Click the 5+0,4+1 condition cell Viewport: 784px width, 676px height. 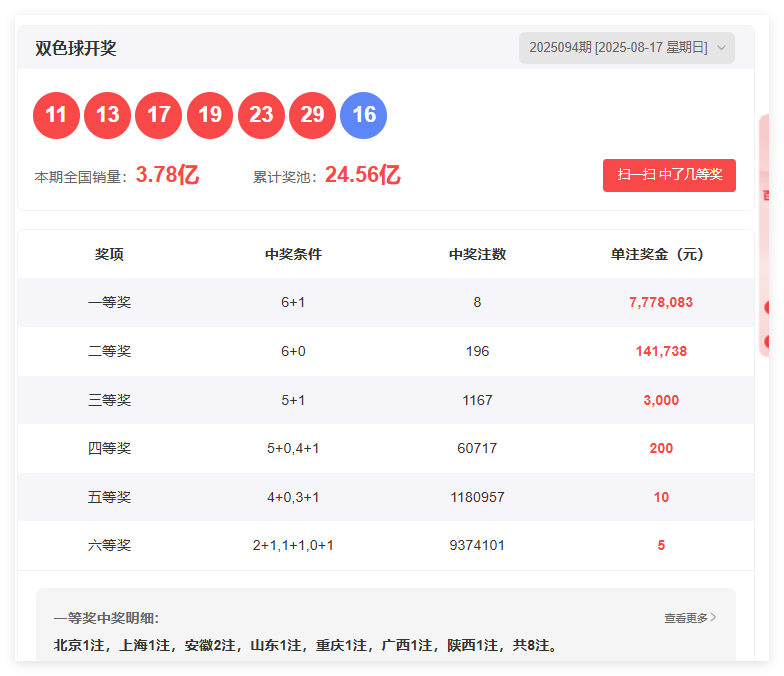pyautogui.click(x=293, y=448)
